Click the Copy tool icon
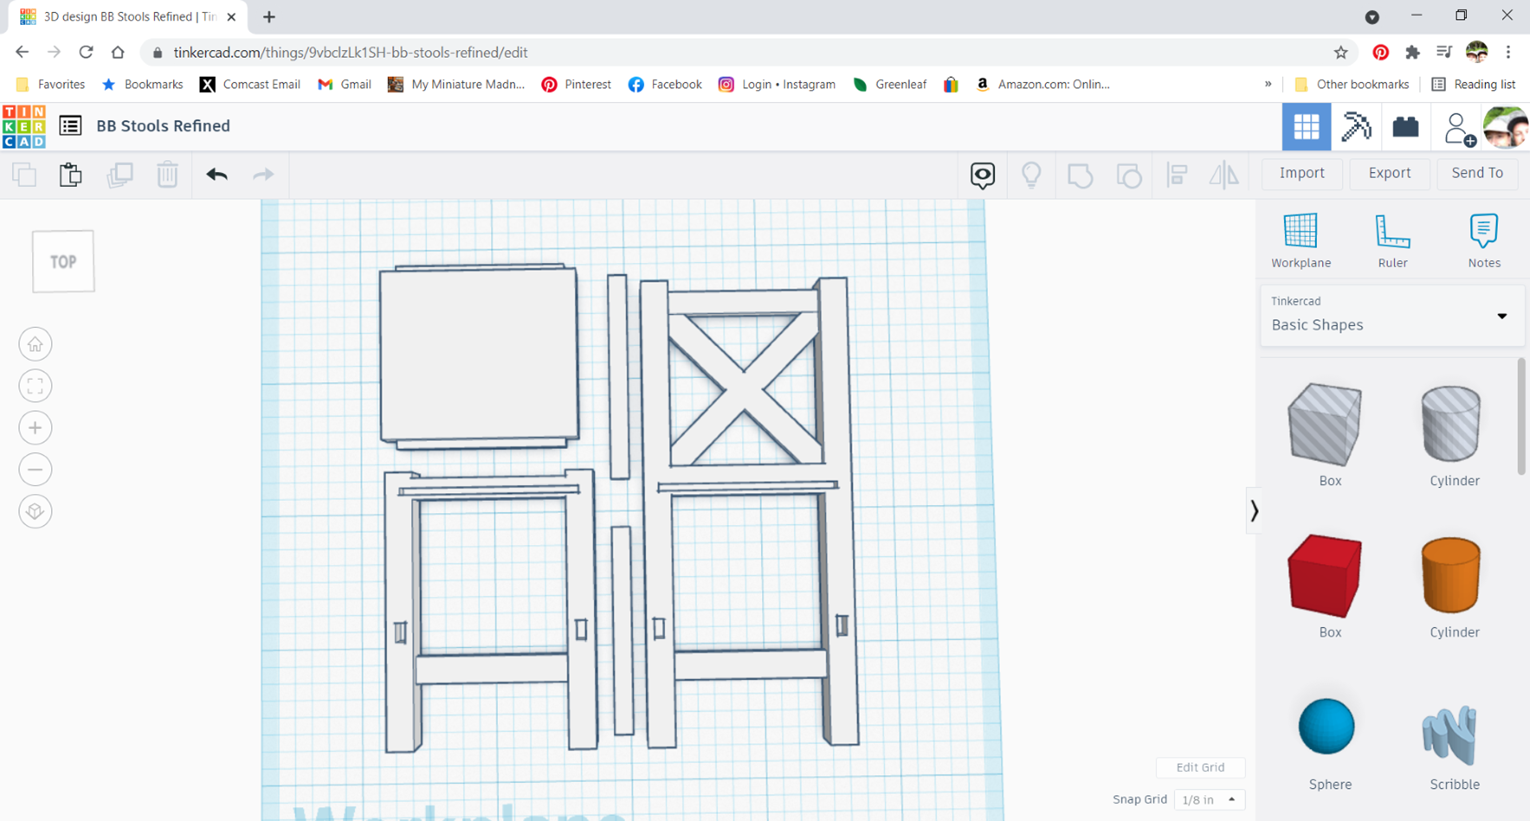The image size is (1530, 821). click(24, 175)
